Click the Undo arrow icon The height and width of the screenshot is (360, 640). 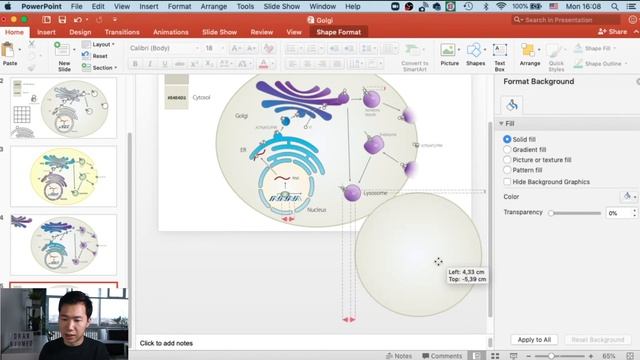(x=78, y=20)
